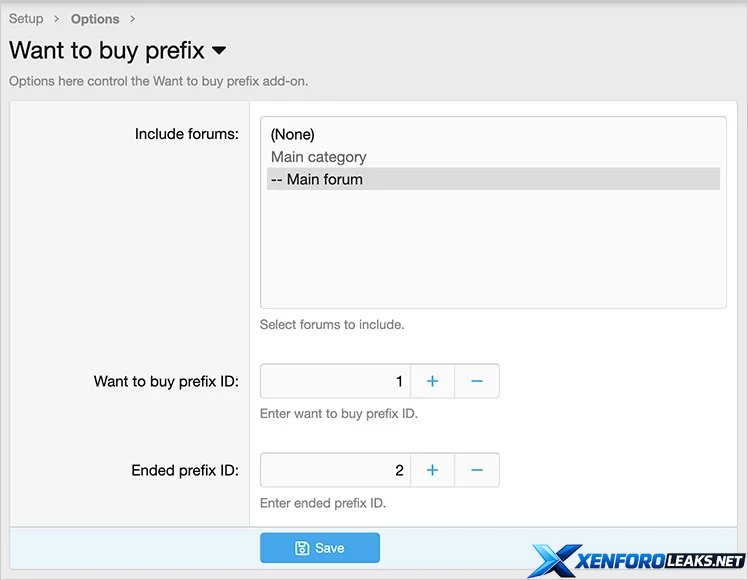Increase the Want to buy prefix ID
Image resolution: width=748 pixels, height=580 pixels.
click(x=433, y=381)
